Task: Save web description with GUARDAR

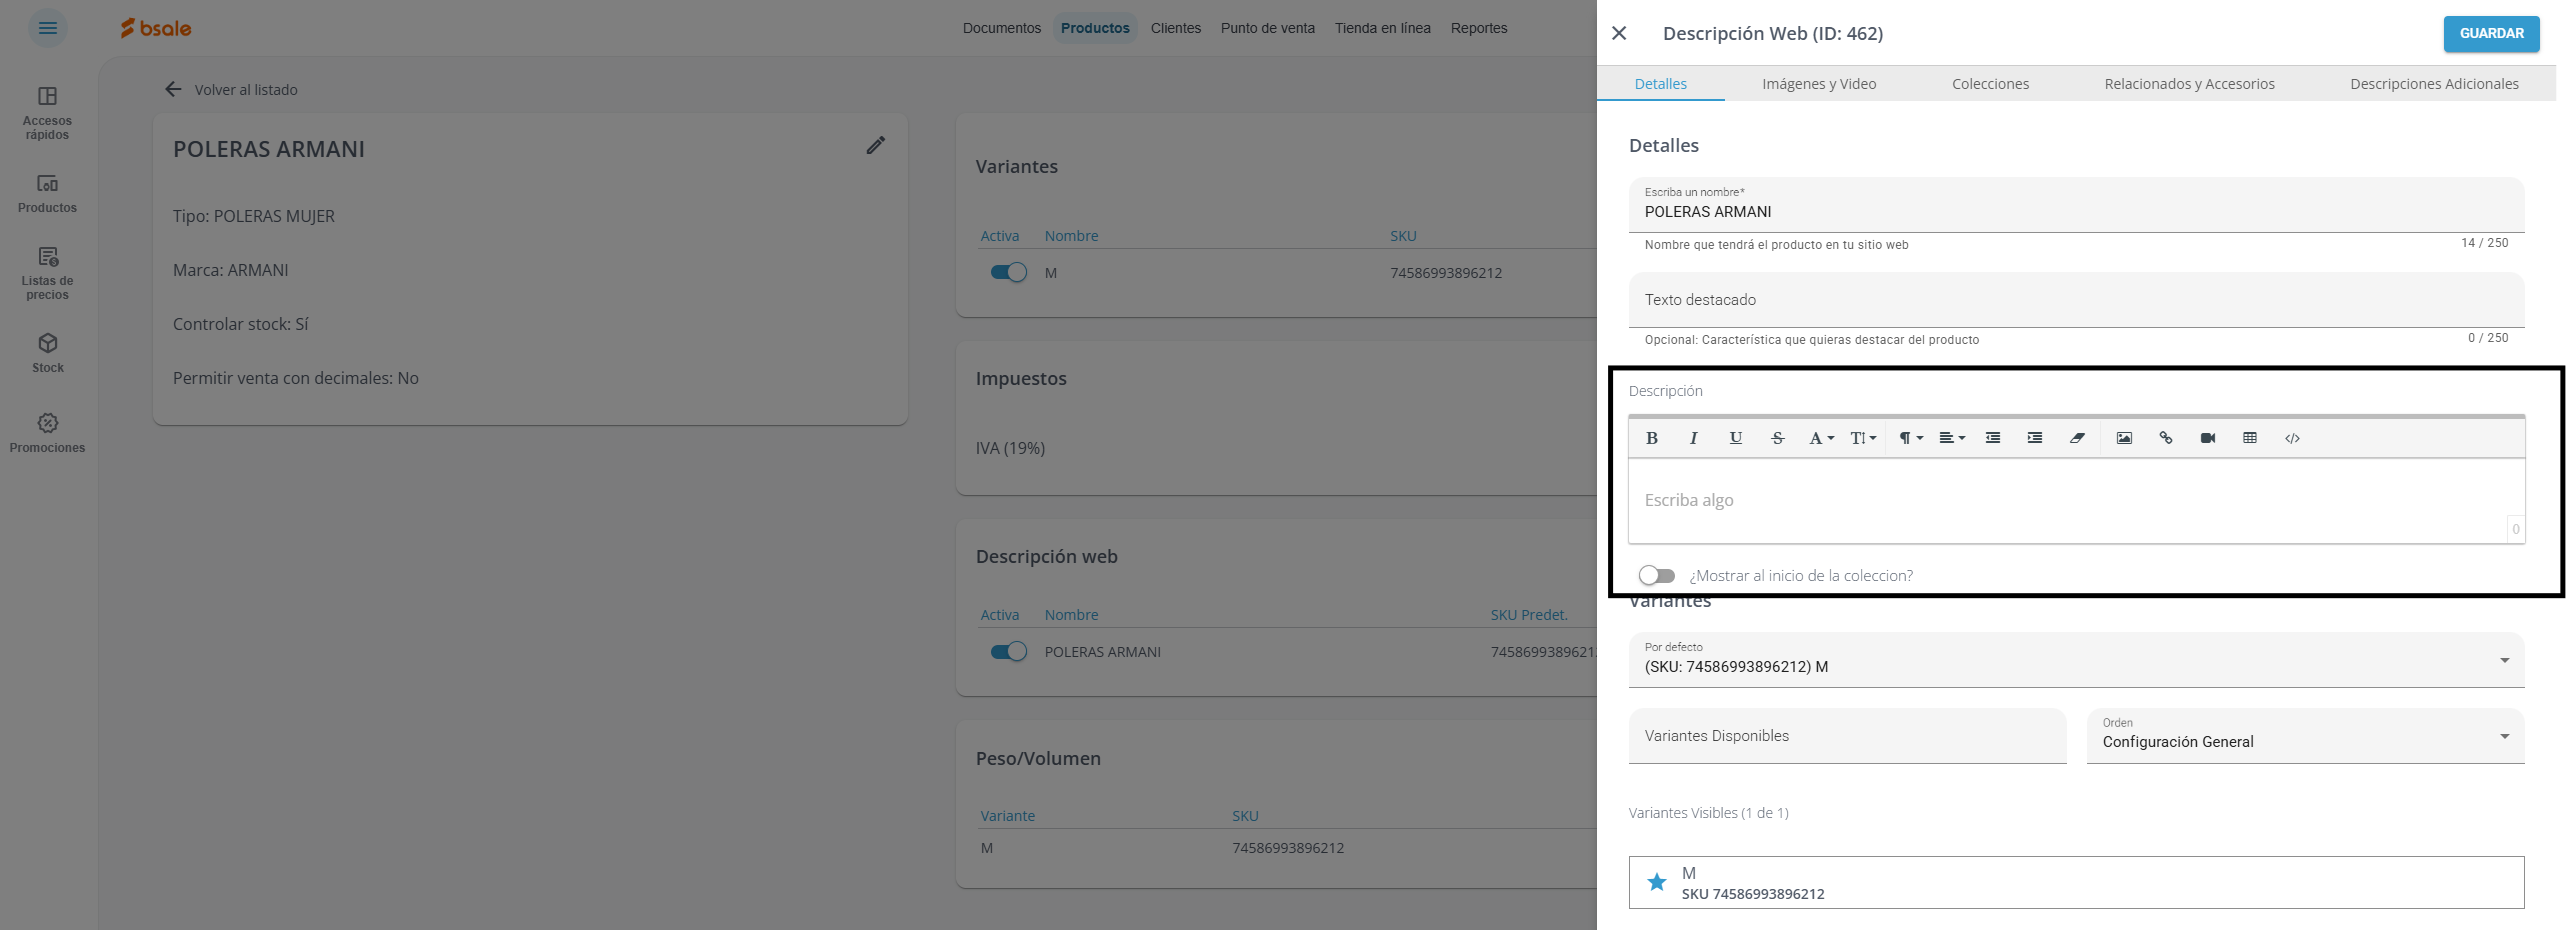Action: tap(2491, 33)
